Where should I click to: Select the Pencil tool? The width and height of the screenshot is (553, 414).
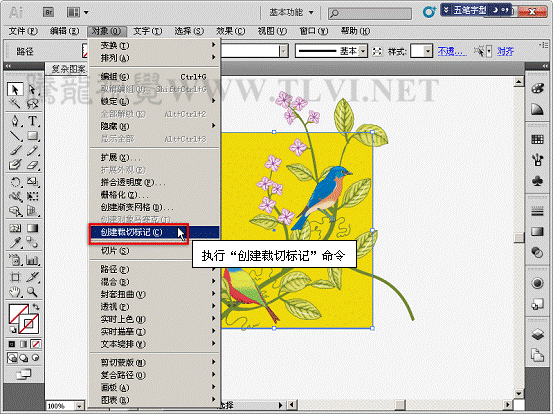tap(32, 151)
